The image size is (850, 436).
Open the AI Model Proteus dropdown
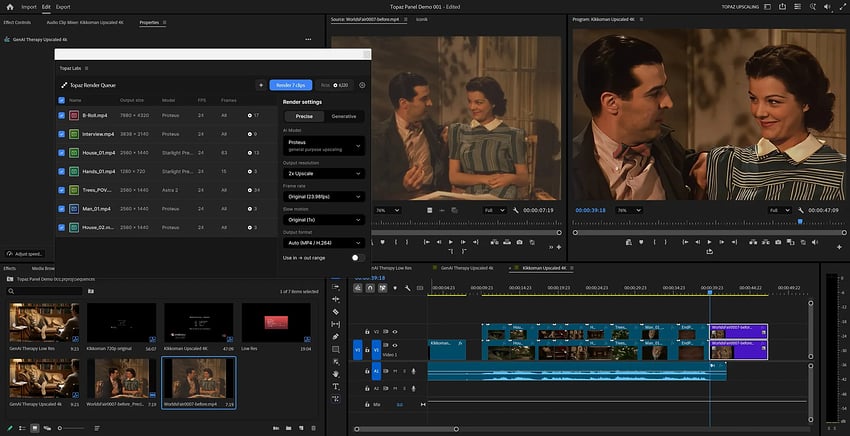[324, 146]
